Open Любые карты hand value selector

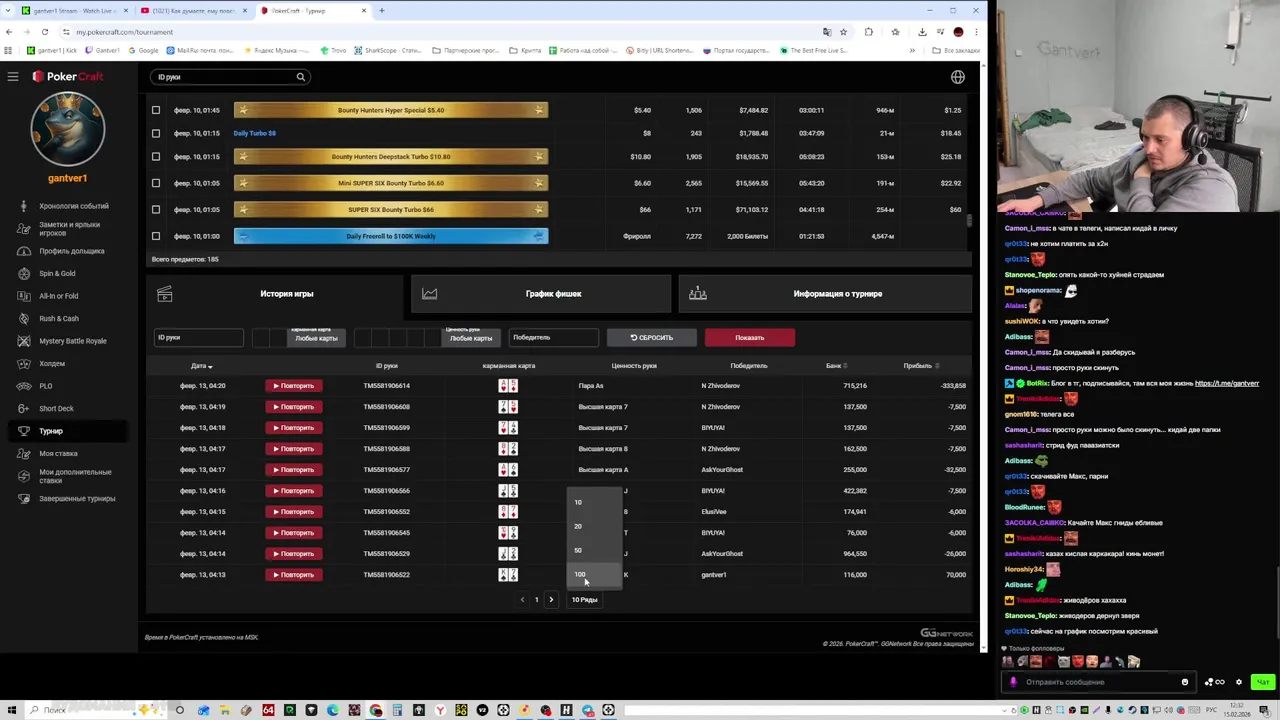[470, 338]
